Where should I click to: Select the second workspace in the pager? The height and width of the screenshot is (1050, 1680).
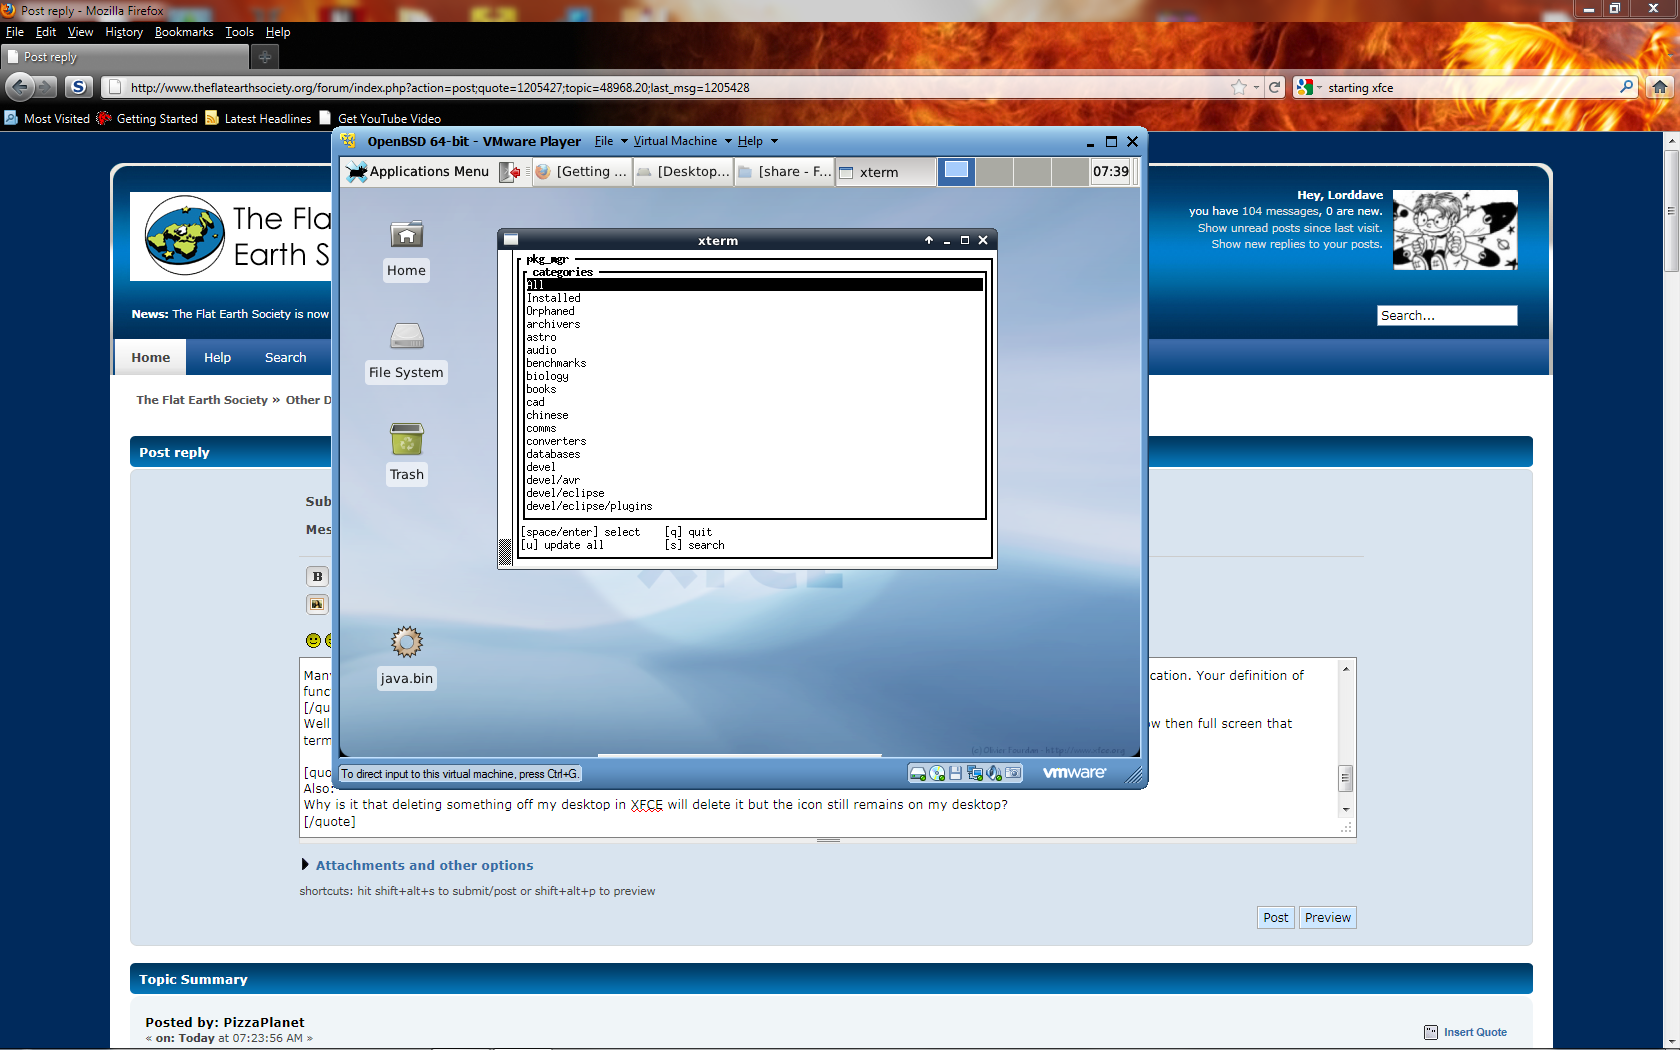(994, 171)
